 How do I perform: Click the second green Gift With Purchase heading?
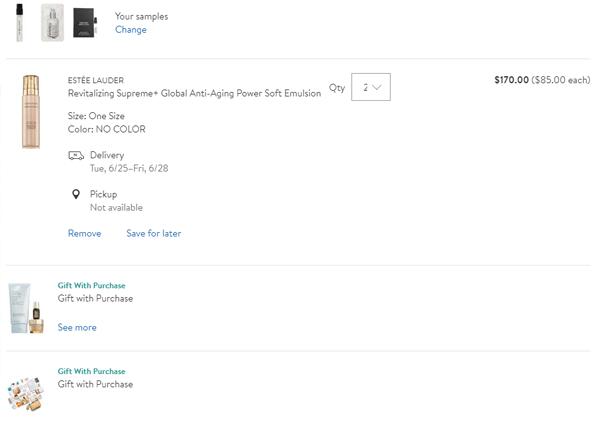(91, 371)
